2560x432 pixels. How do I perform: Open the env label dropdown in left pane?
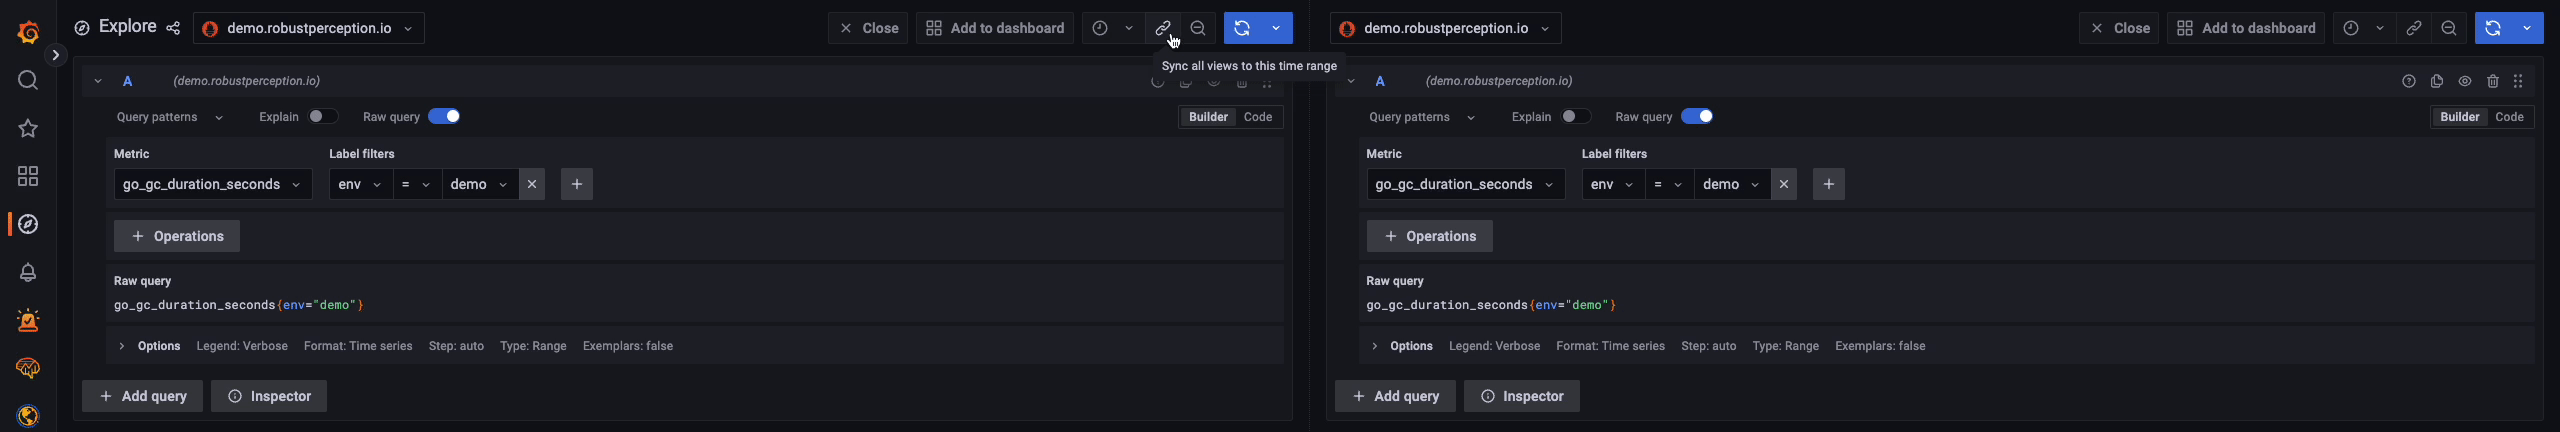[x=361, y=184]
